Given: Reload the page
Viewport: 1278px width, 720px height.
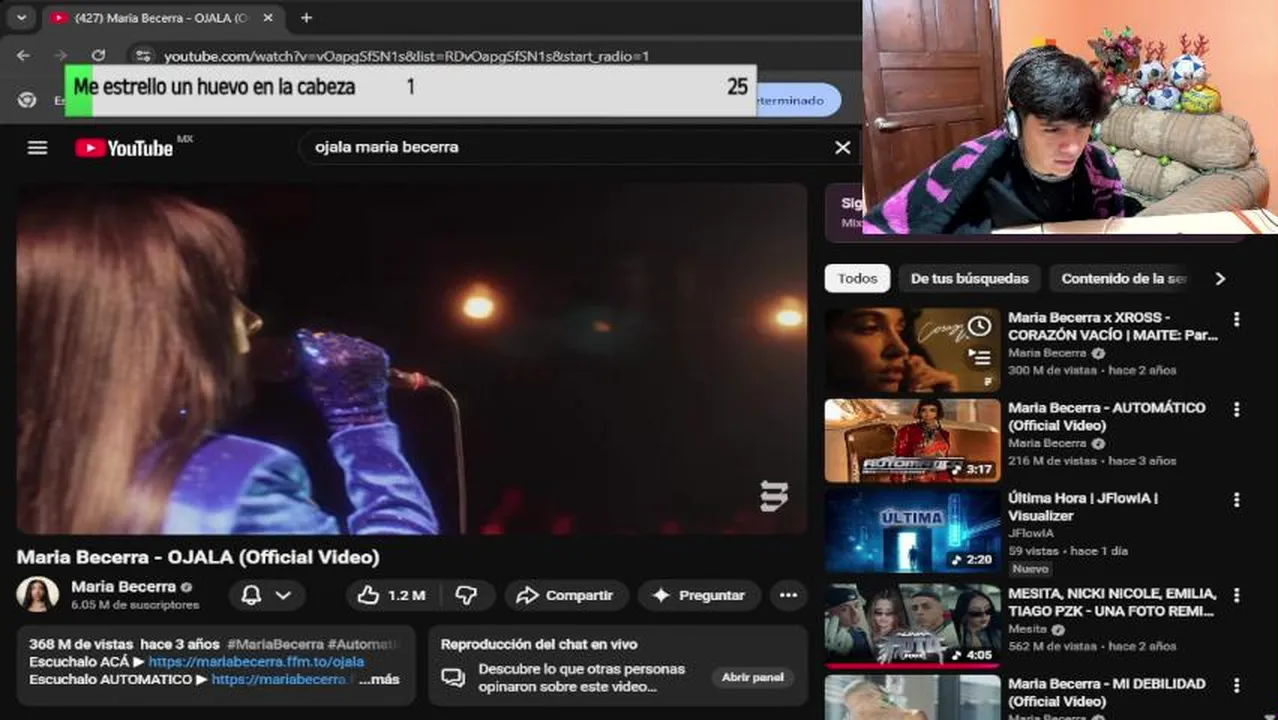Looking at the screenshot, I should (x=98, y=56).
